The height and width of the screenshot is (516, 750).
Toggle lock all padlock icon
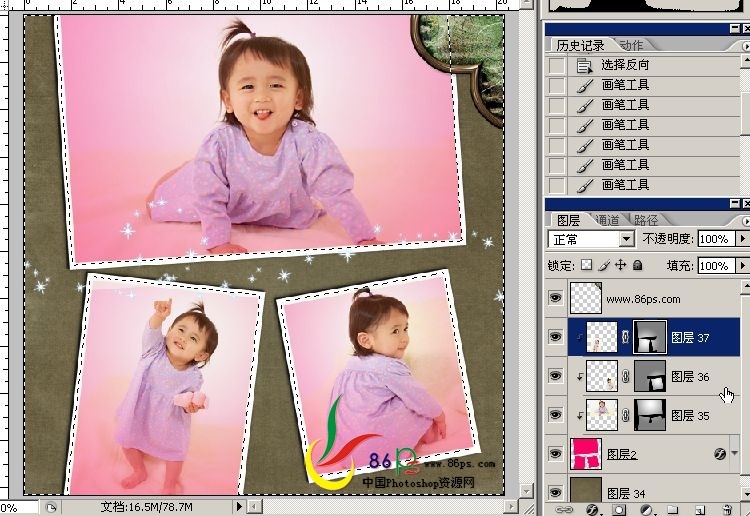coord(638,265)
